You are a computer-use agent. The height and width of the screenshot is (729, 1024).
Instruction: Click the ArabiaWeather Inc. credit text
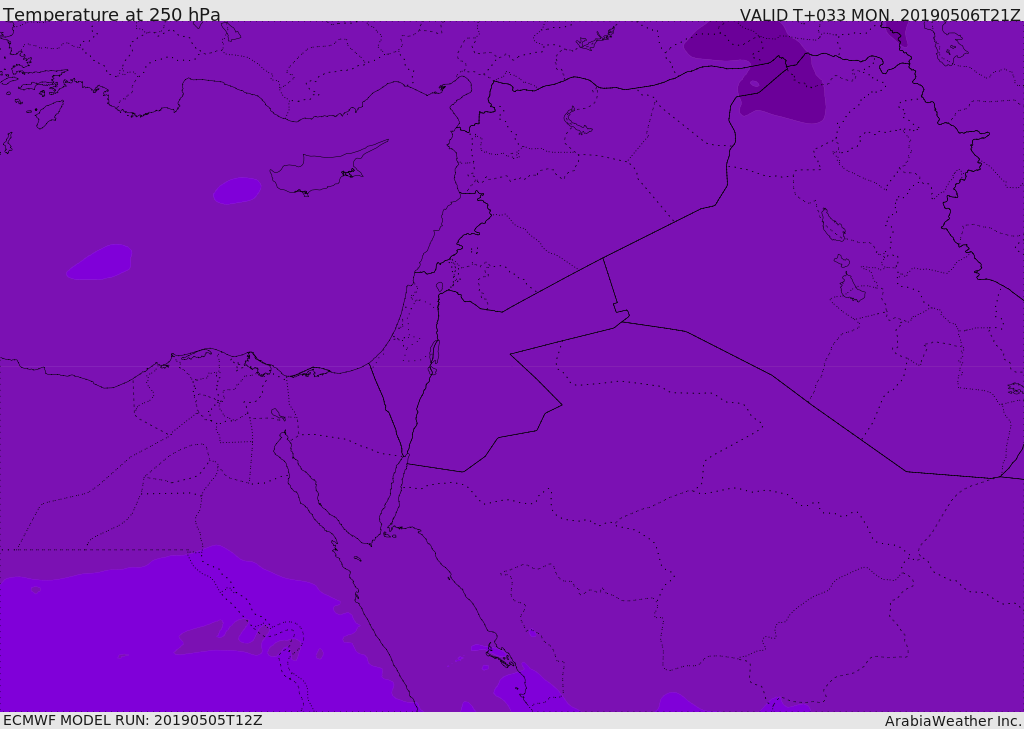(953, 721)
